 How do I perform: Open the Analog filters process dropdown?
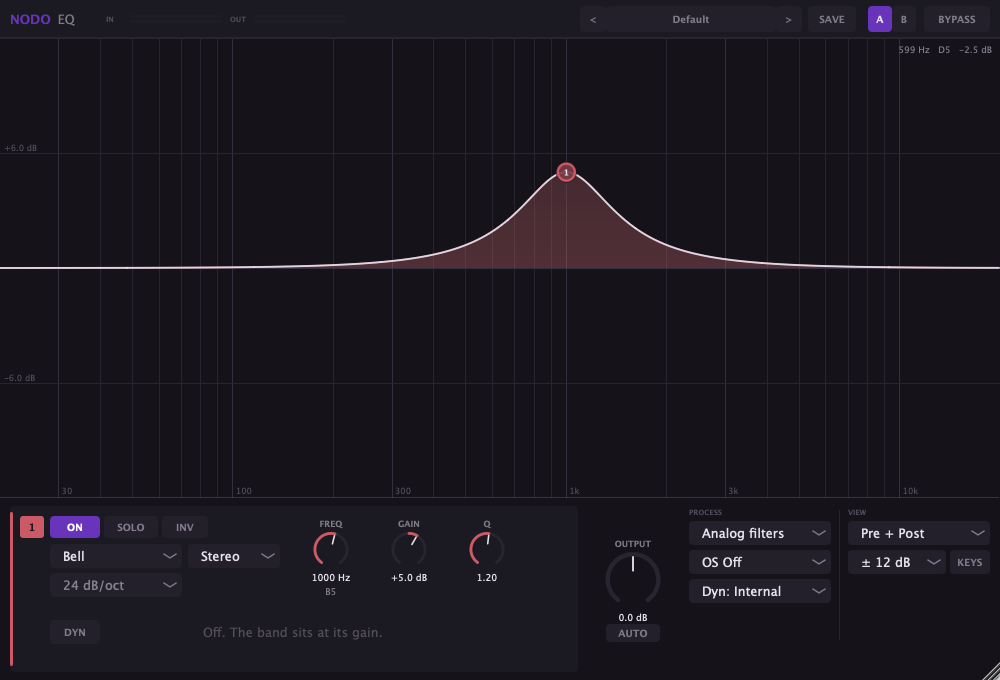(760, 533)
